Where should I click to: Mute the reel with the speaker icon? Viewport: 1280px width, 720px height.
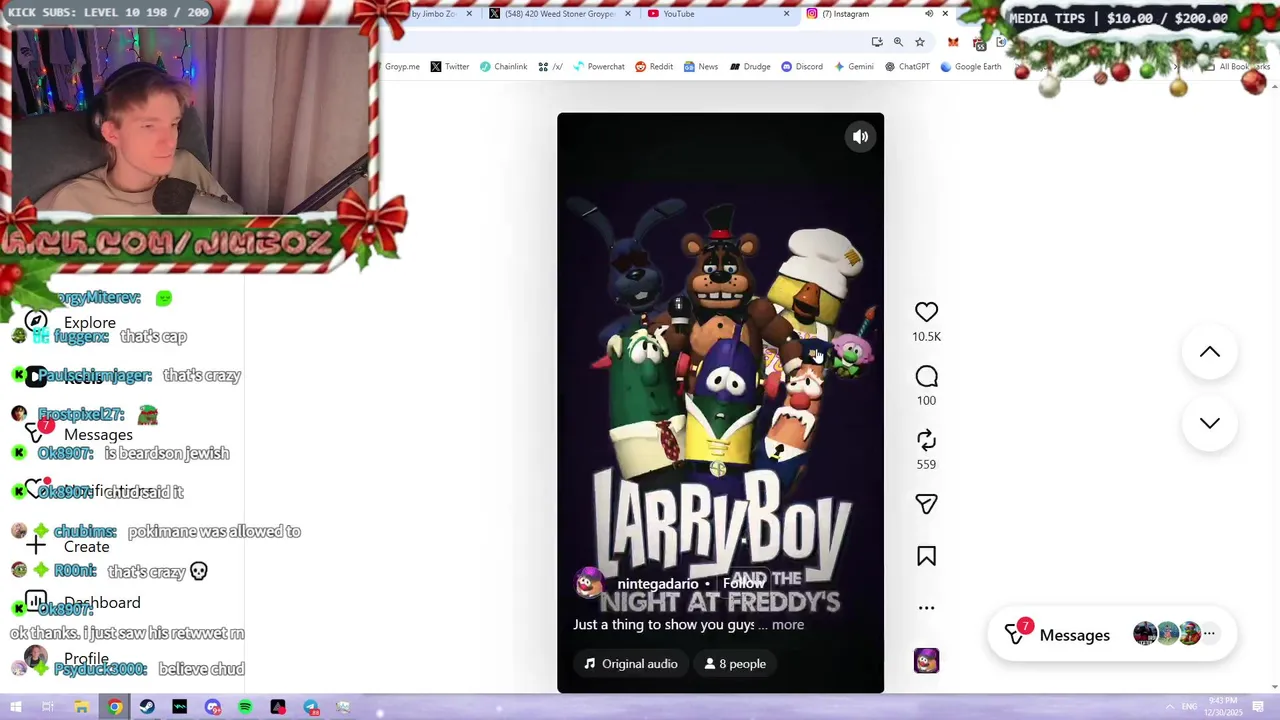tap(860, 137)
